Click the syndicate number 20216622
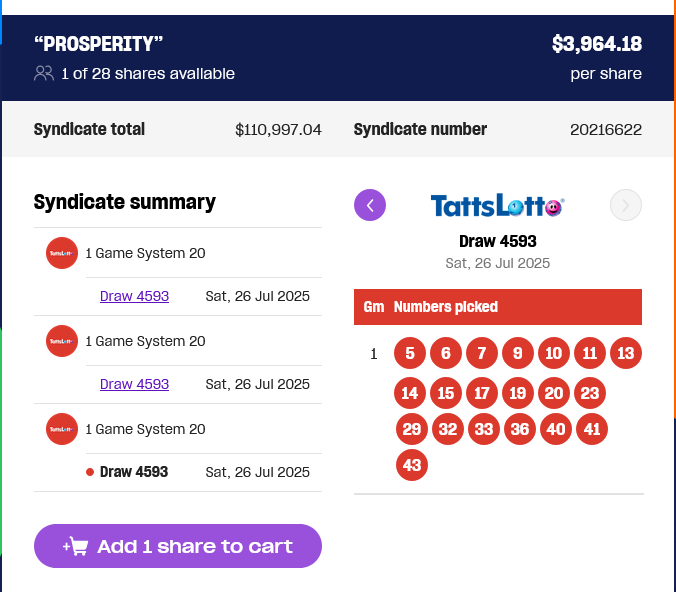 (606, 129)
